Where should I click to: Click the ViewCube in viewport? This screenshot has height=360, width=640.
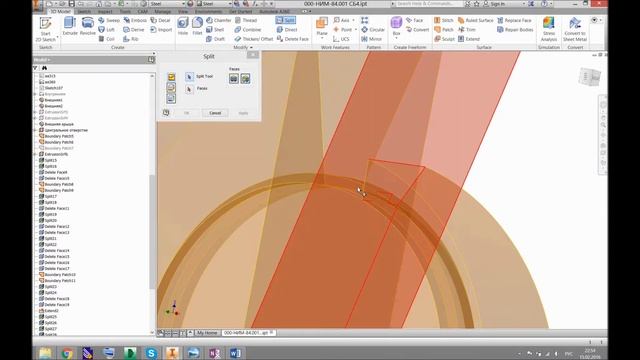click(x=589, y=76)
